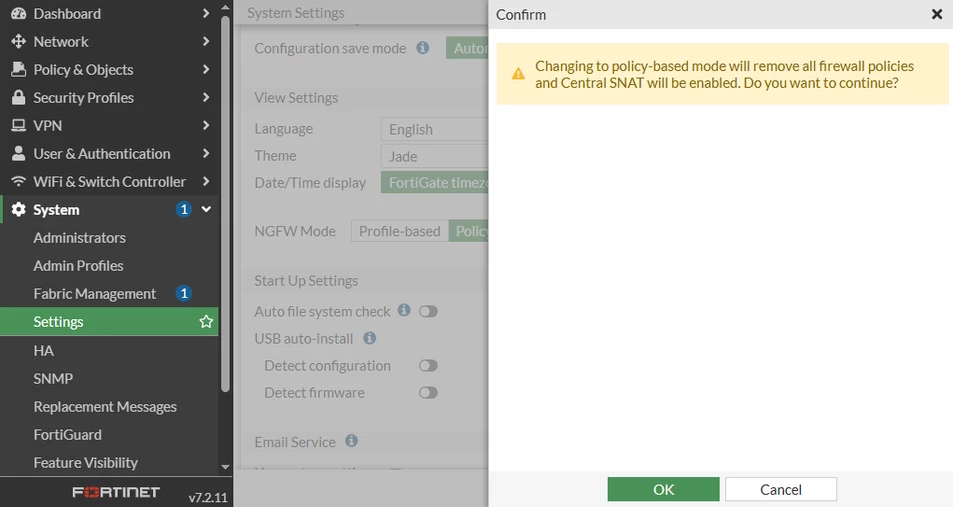953x507 pixels.
Task: Open Administrators under System
Action: [80, 238]
